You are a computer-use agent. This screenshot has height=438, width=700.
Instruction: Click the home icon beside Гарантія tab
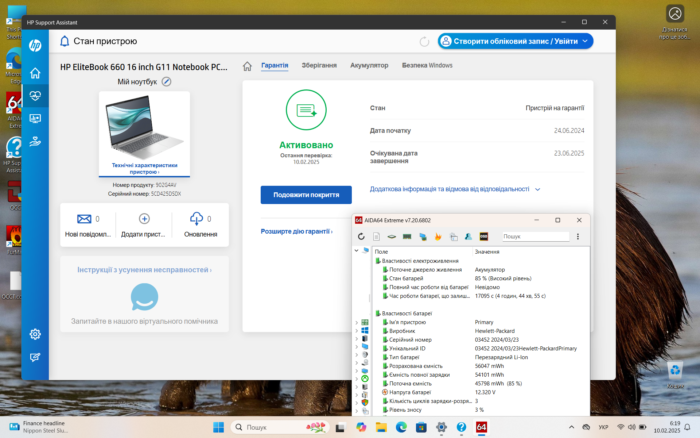click(x=247, y=66)
